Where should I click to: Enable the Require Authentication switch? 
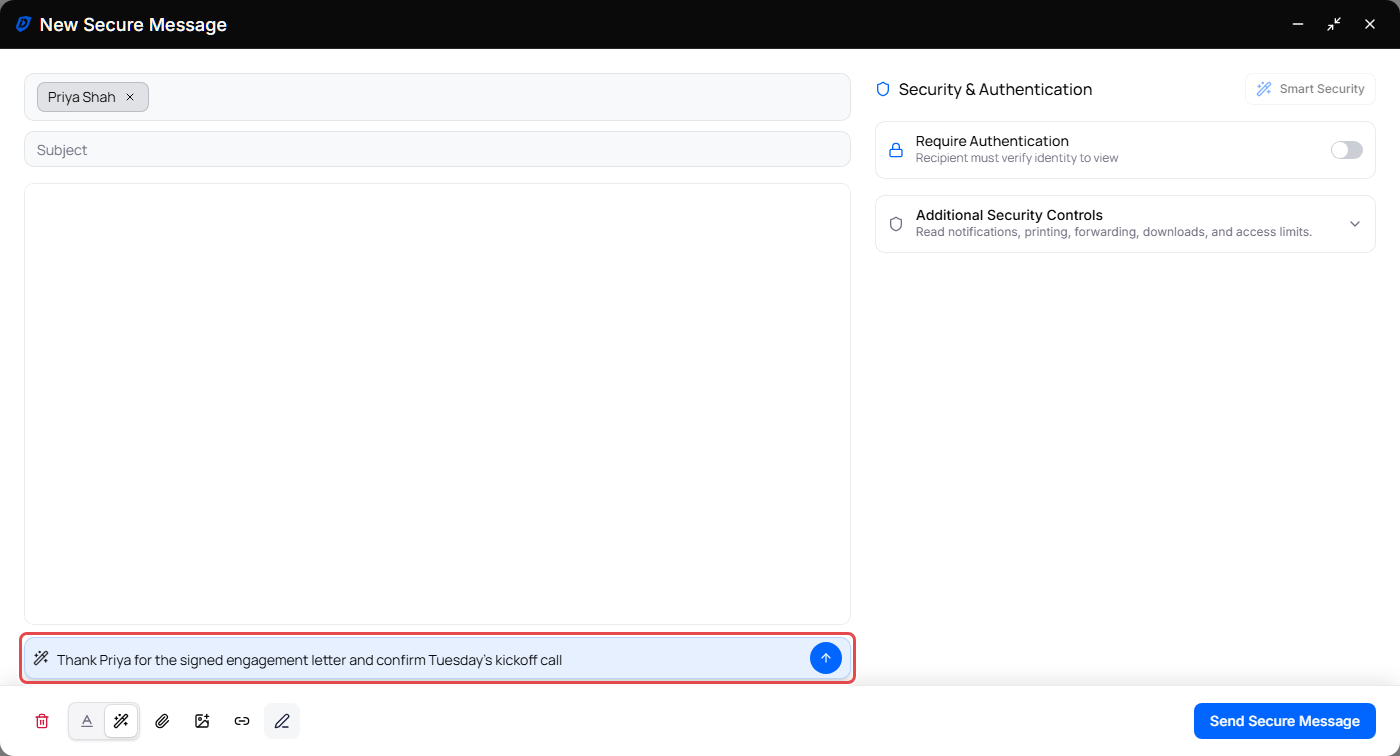(x=1347, y=150)
